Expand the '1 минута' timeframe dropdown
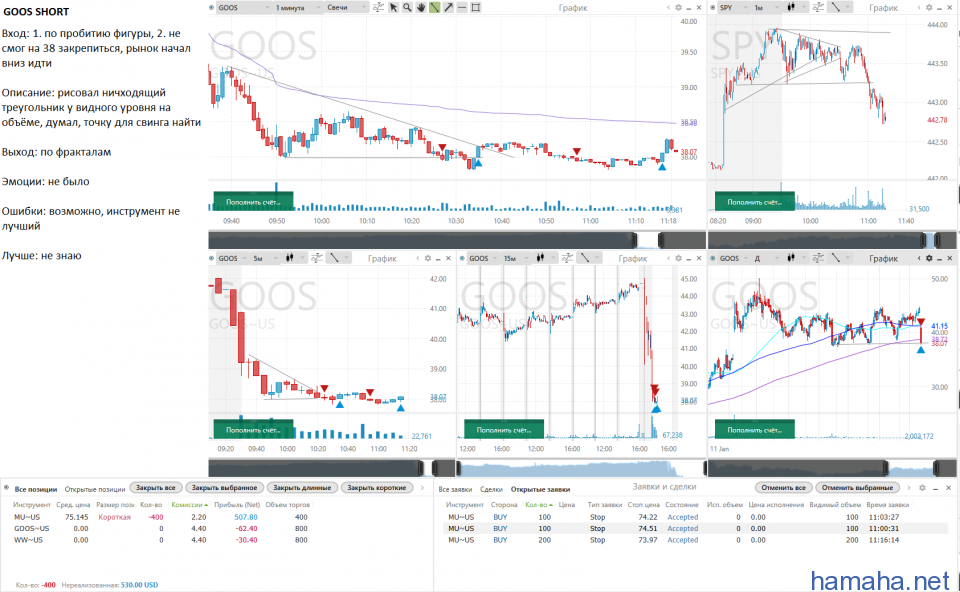Screen dimensions: 960x592 [298, 7]
